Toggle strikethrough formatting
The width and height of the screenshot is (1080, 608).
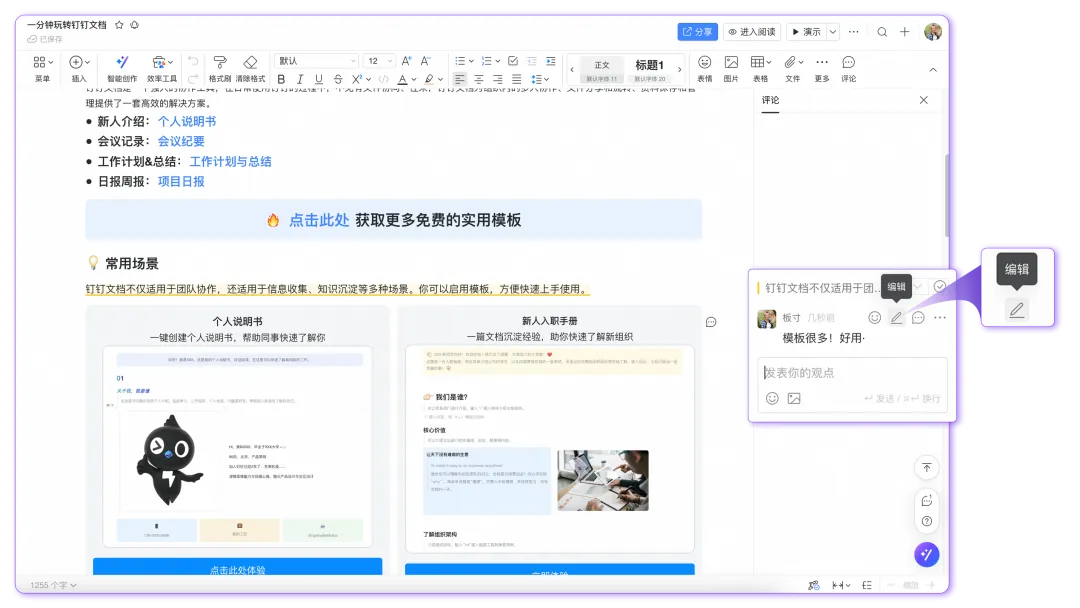338,79
